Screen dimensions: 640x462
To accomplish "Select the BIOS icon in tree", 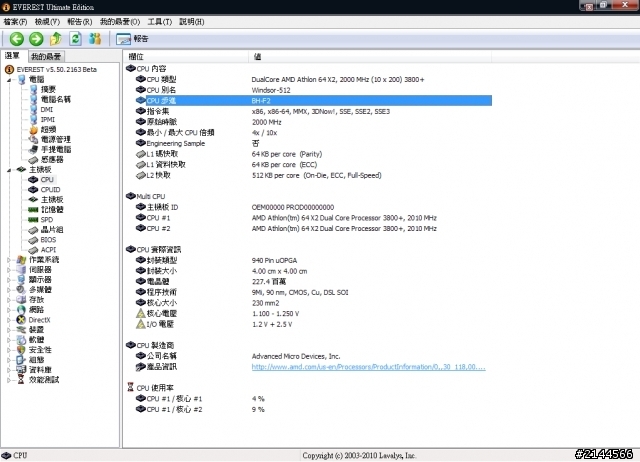I will 33,240.
